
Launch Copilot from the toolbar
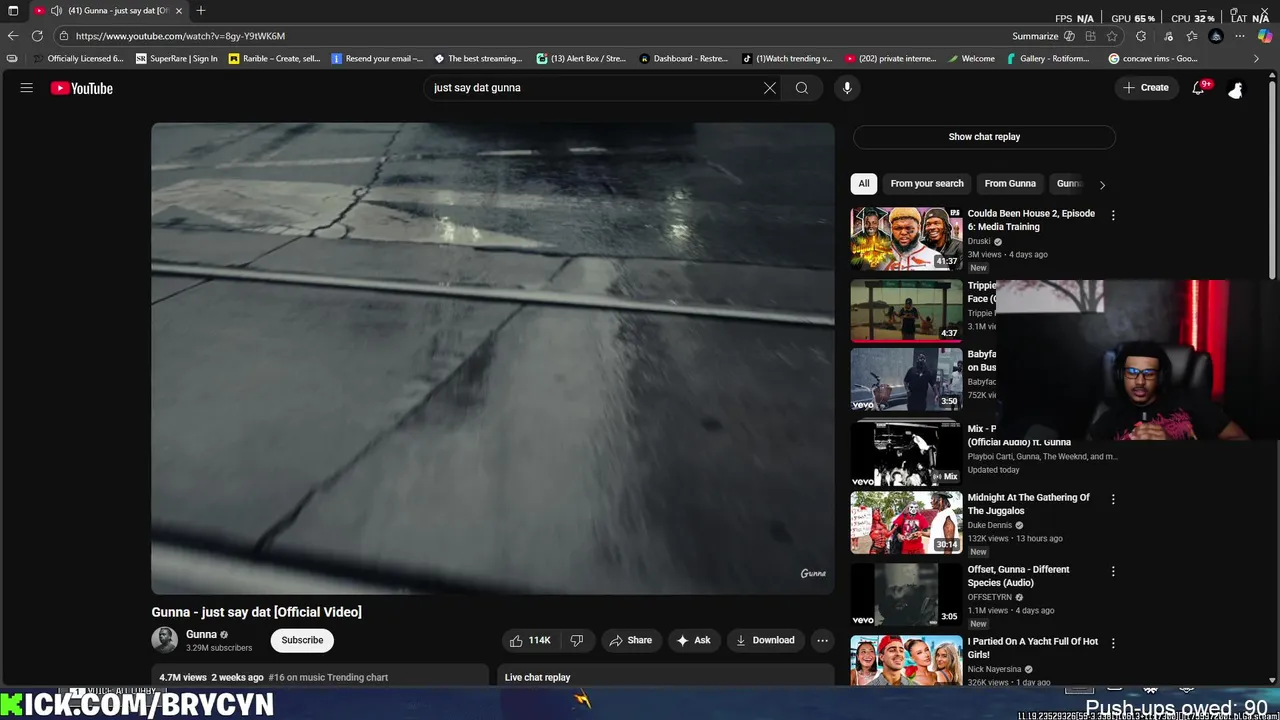[x=1265, y=36]
